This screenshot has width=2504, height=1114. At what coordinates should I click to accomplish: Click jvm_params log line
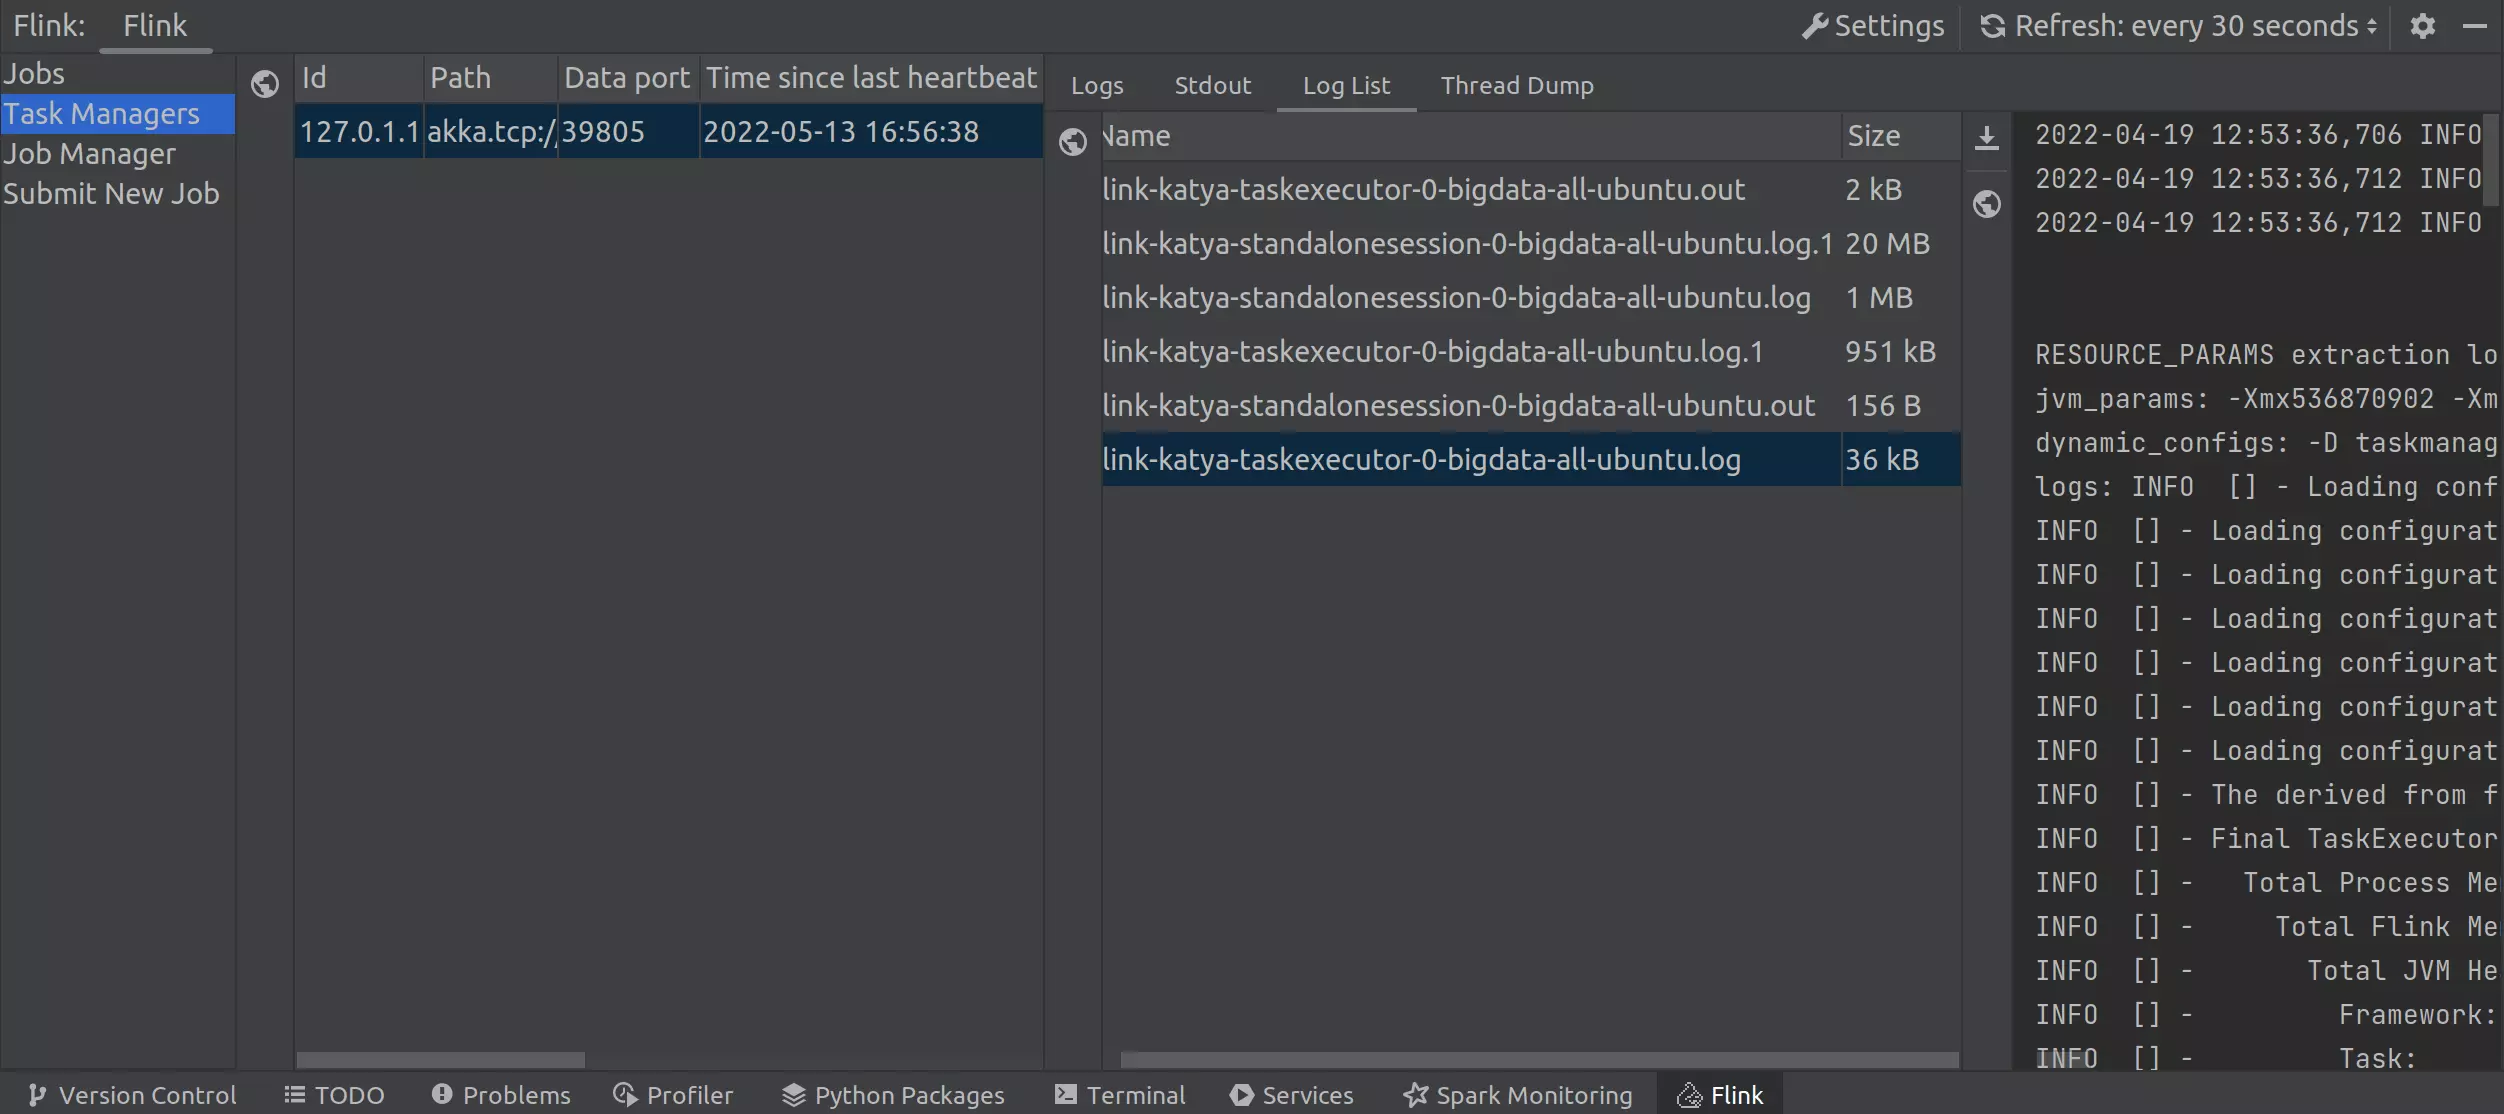click(x=2266, y=399)
